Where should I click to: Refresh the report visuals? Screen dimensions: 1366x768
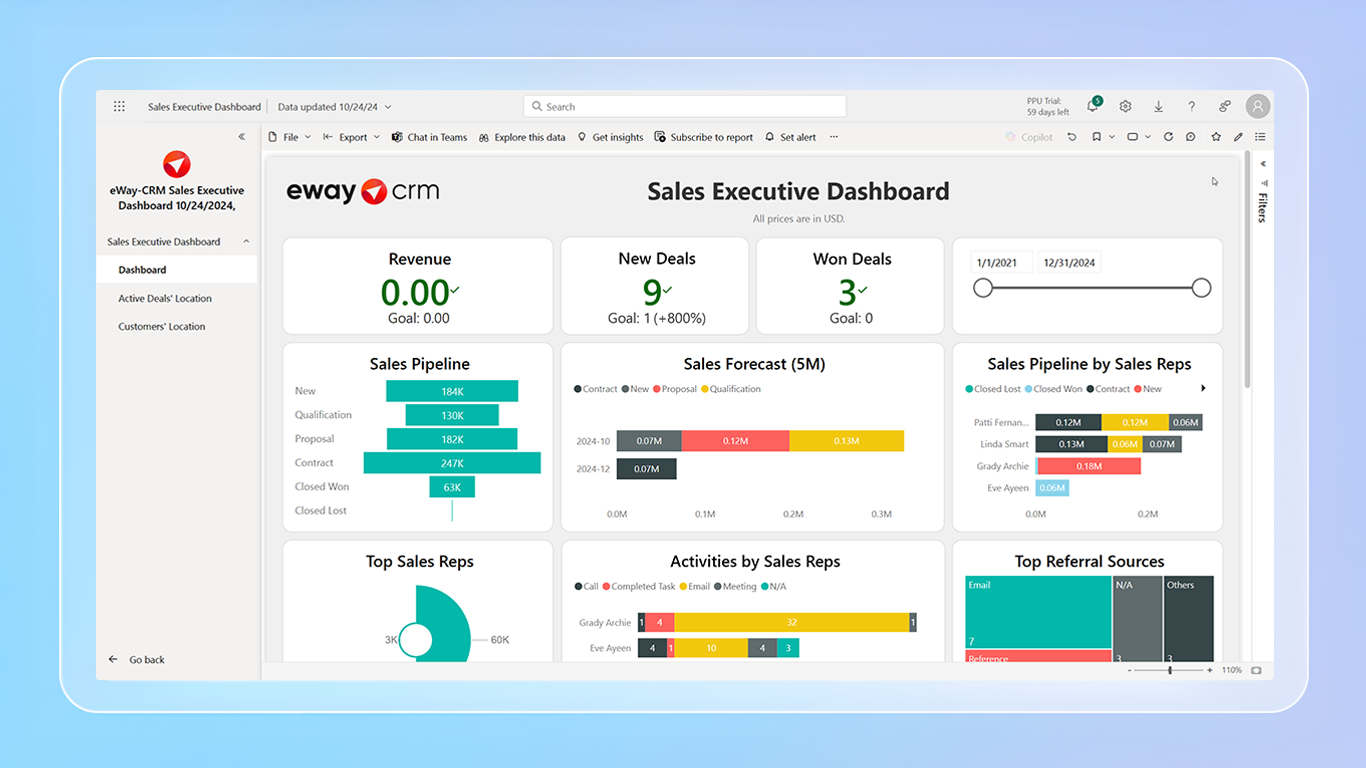tap(1168, 137)
